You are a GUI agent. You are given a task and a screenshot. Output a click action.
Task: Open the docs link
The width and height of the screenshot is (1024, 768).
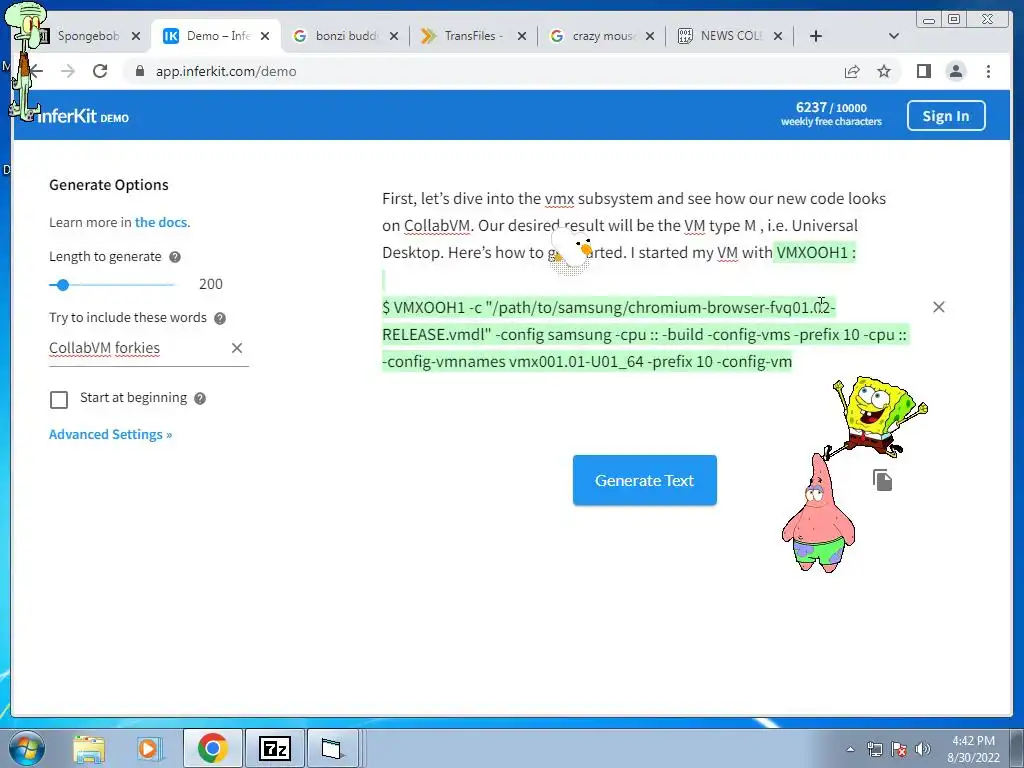[161, 222]
